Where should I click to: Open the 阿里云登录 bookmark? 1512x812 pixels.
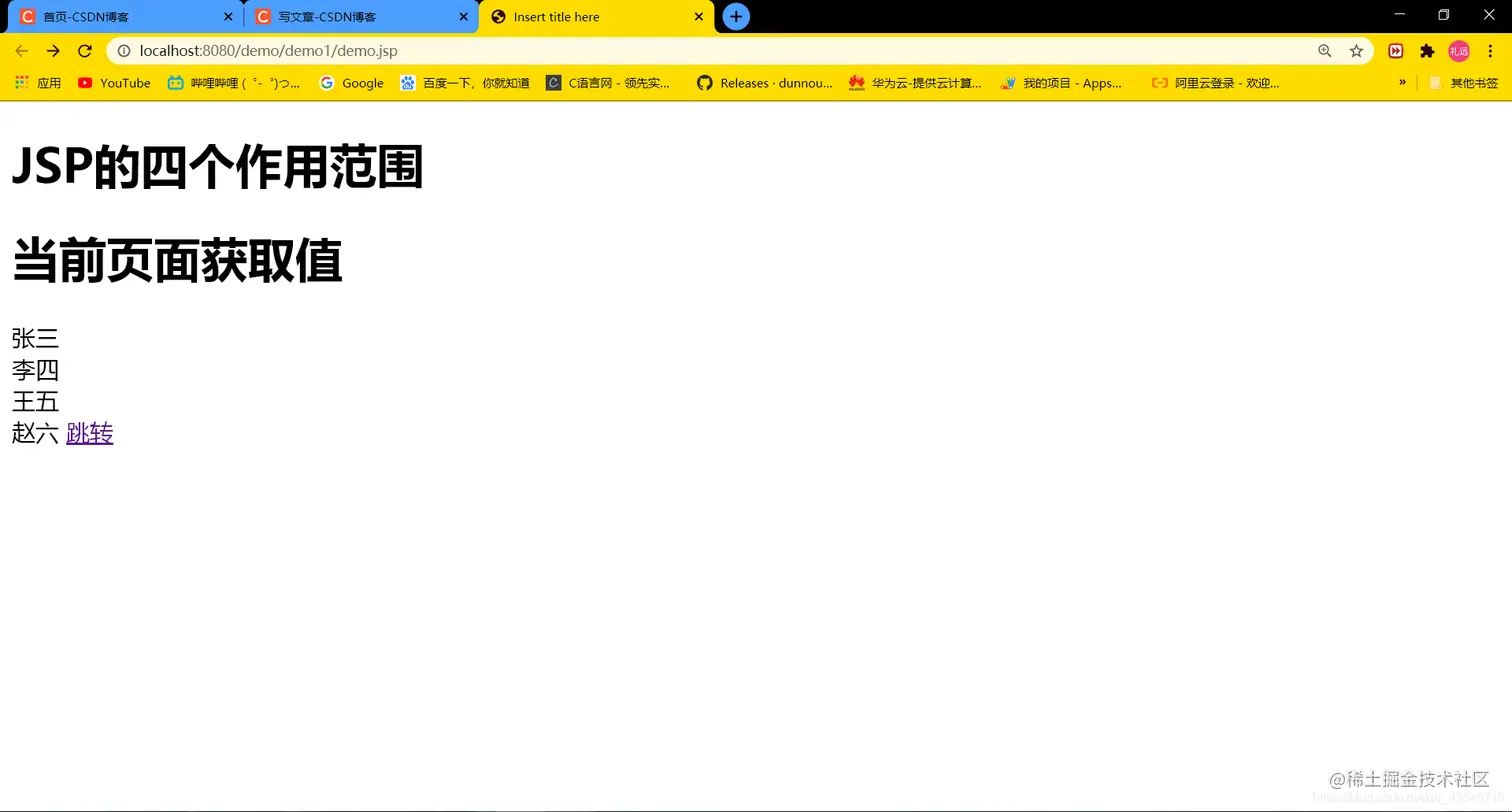click(1215, 83)
